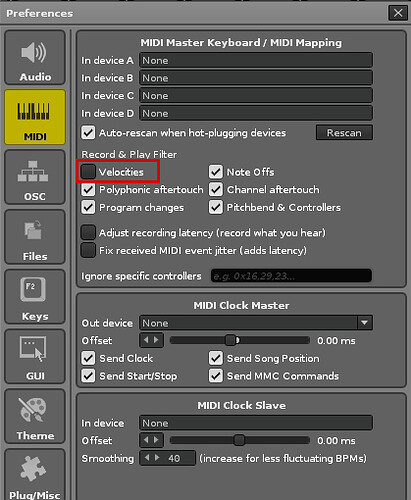411x500 pixels.
Task: Toggle Adjust recording latency checkbox
Action: click(88, 233)
